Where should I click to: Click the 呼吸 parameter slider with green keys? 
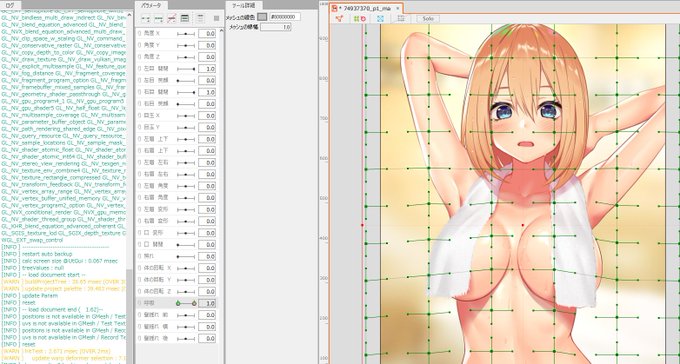(x=186, y=303)
